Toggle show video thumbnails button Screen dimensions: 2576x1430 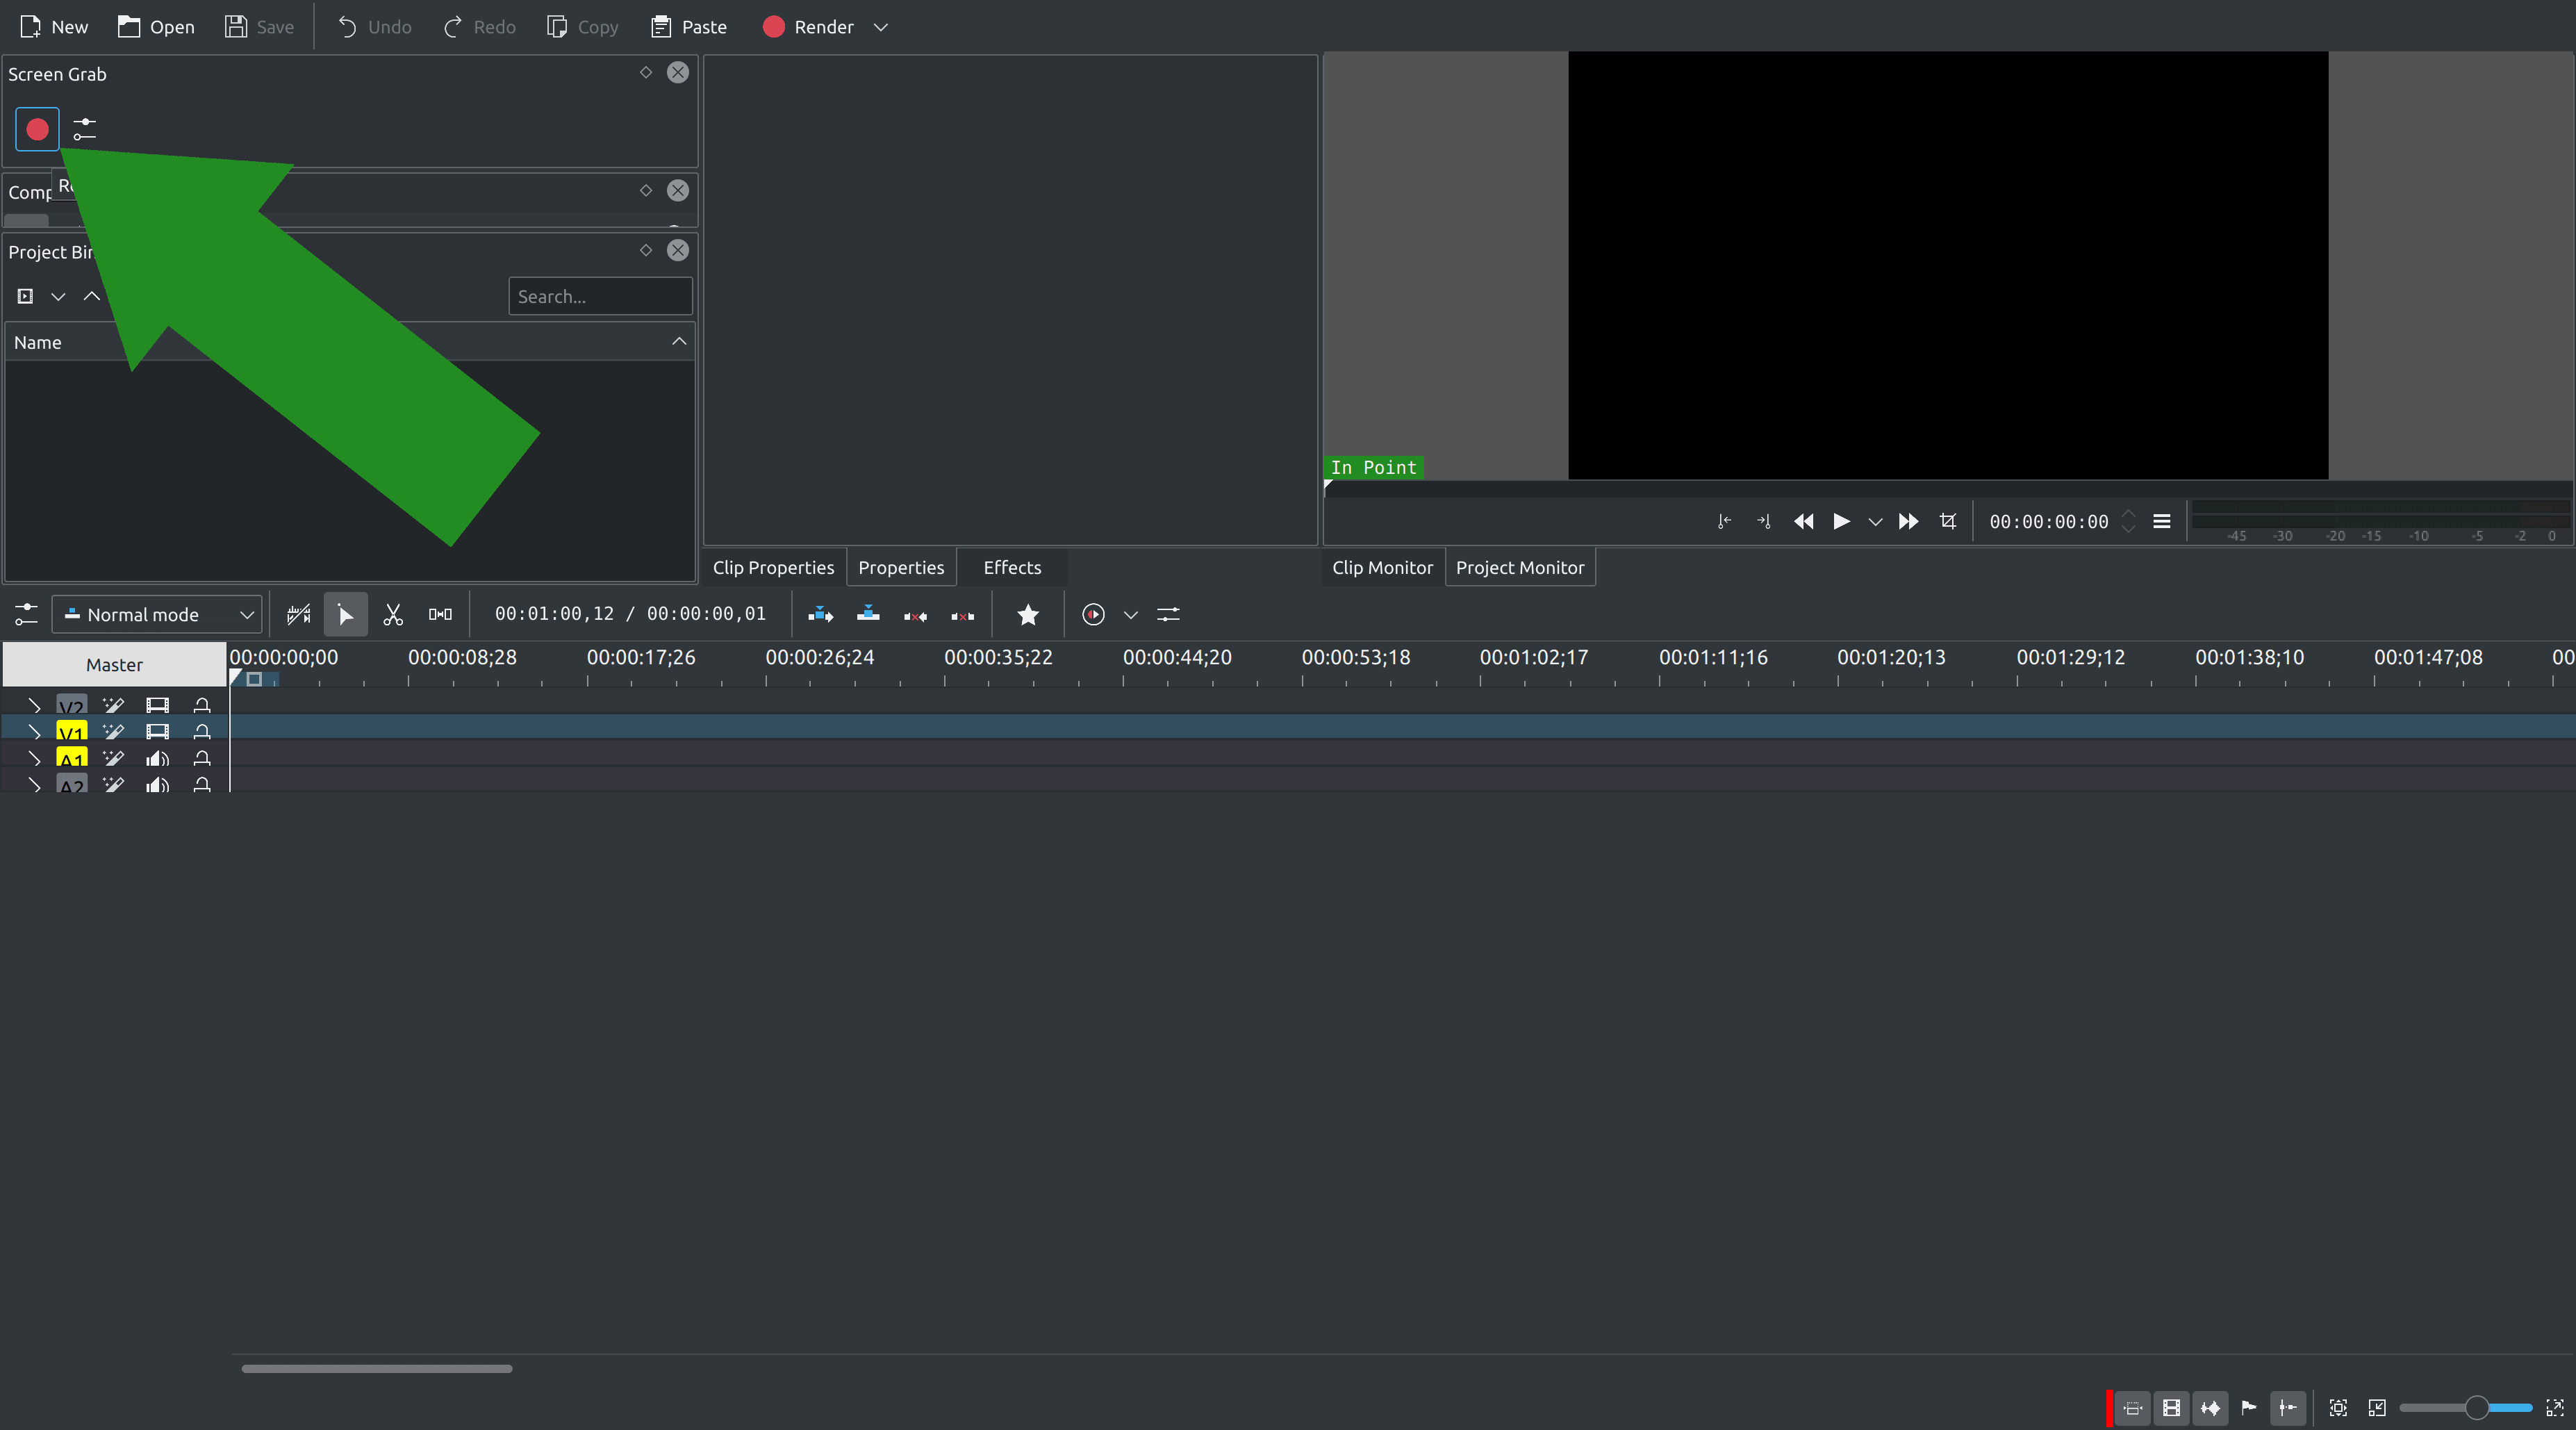[2171, 1408]
